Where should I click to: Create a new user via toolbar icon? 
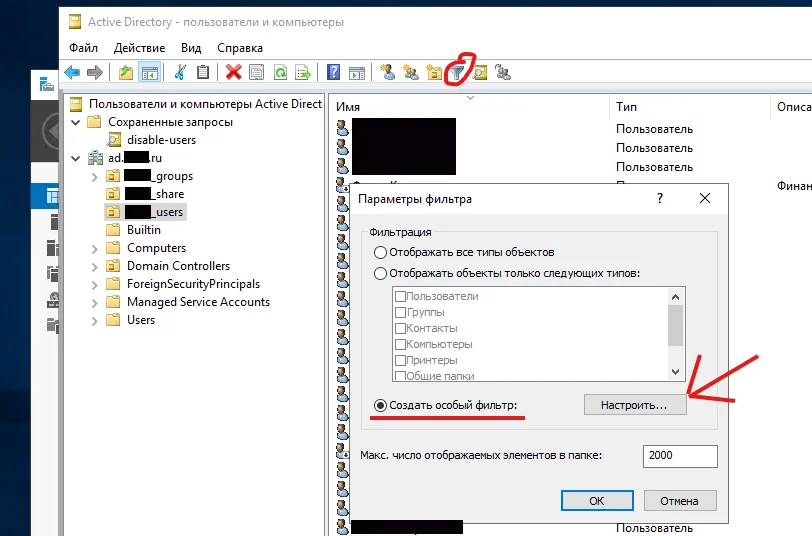(x=387, y=72)
